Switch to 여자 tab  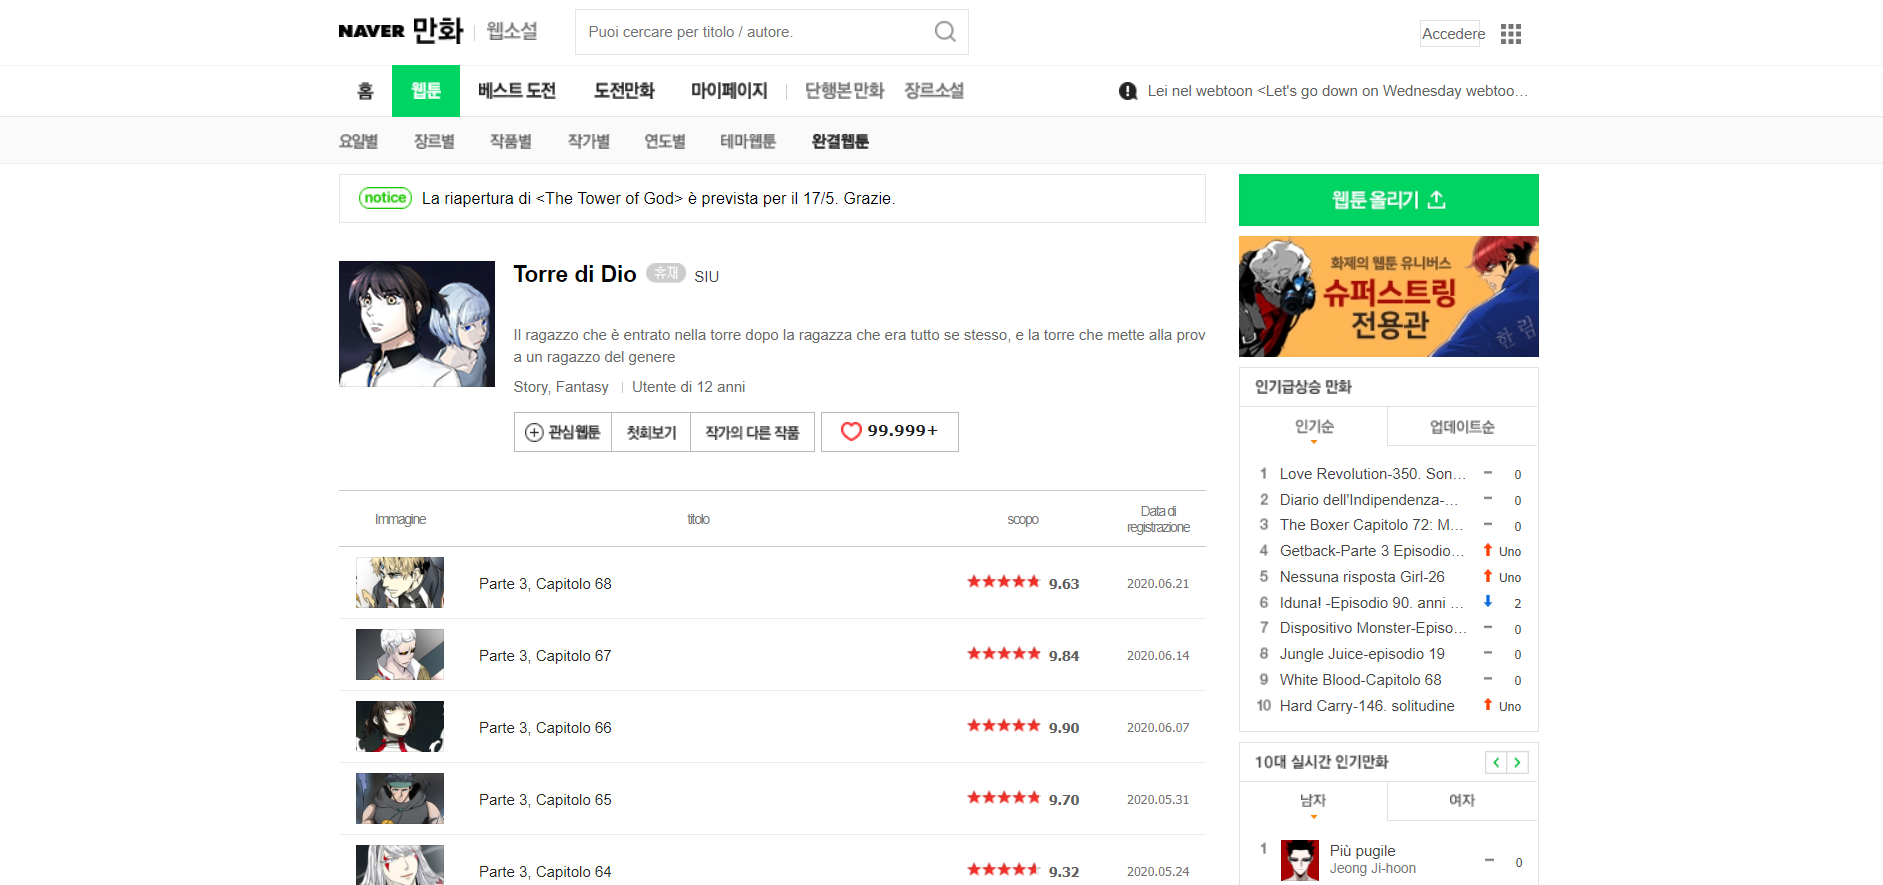(1462, 800)
